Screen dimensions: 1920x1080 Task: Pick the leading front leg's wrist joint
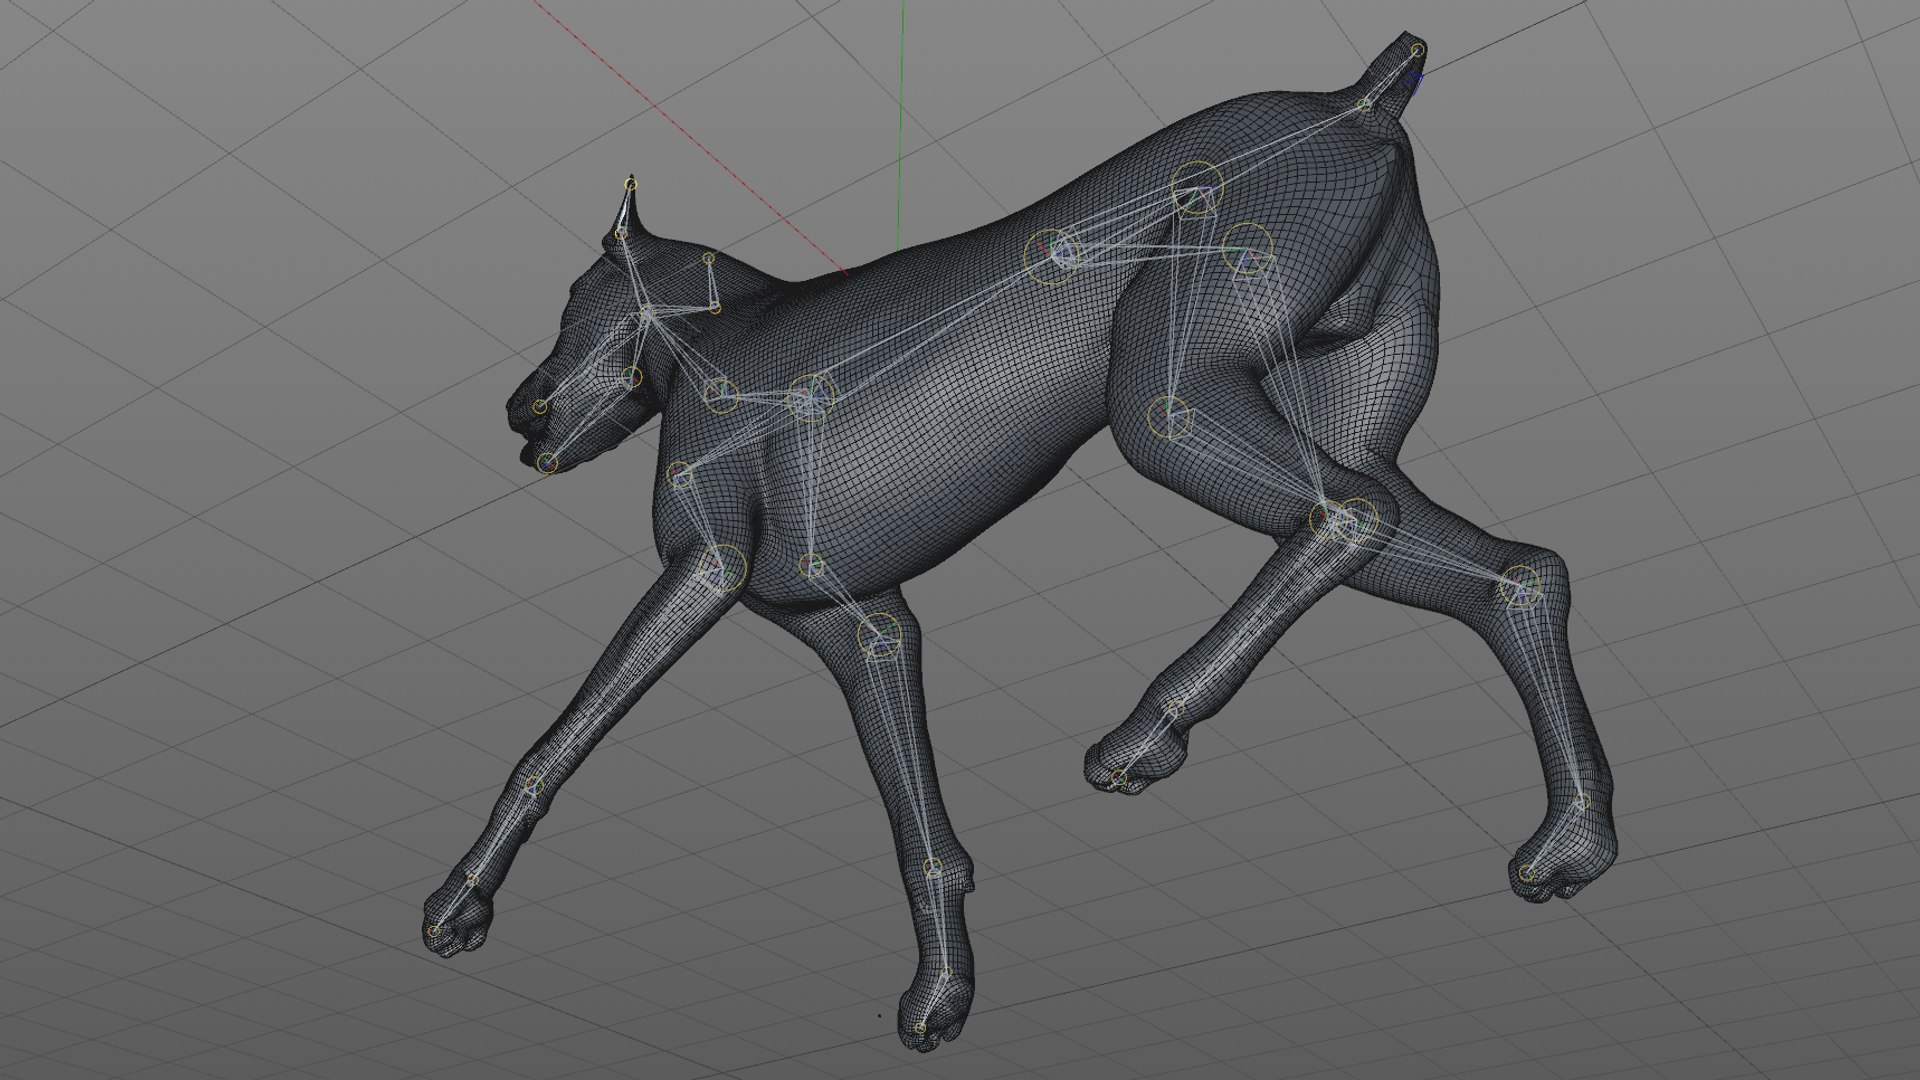pos(534,786)
